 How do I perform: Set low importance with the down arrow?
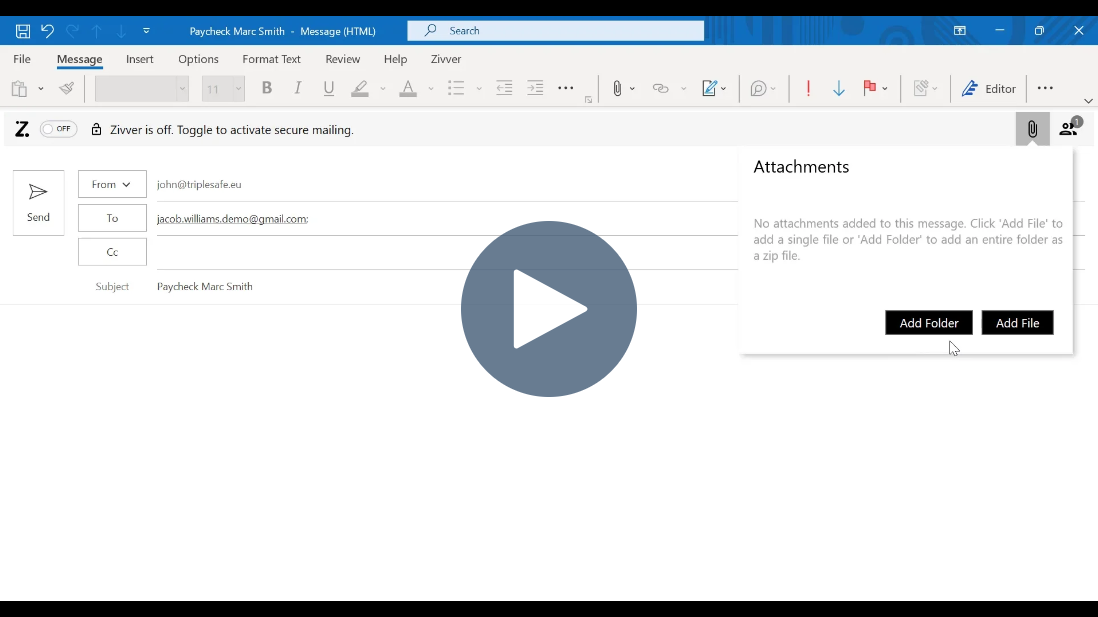click(839, 89)
